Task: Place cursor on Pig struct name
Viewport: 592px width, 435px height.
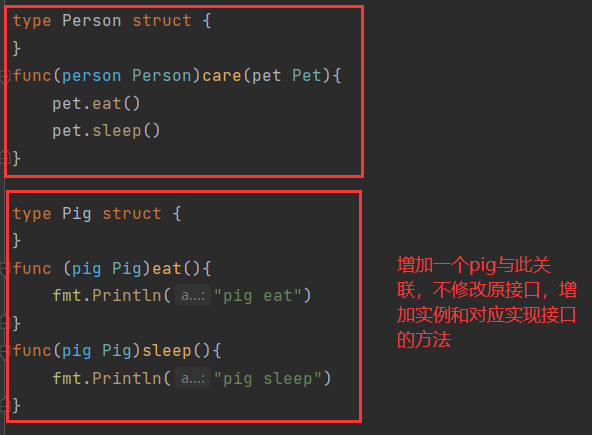Action: 77,213
